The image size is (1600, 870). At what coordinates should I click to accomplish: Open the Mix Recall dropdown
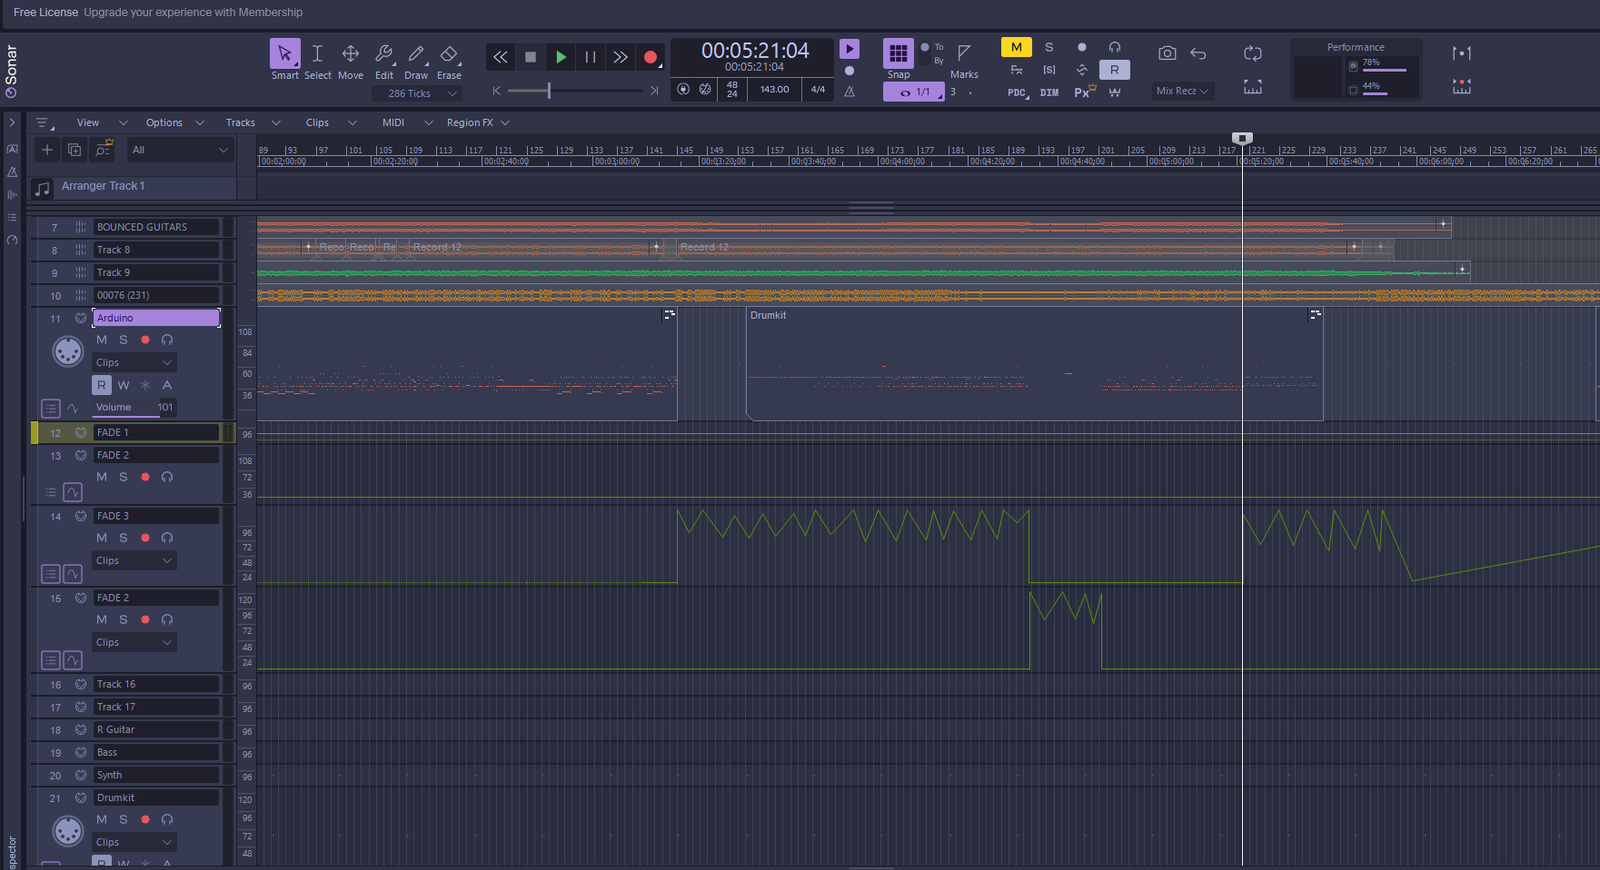(1183, 91)
